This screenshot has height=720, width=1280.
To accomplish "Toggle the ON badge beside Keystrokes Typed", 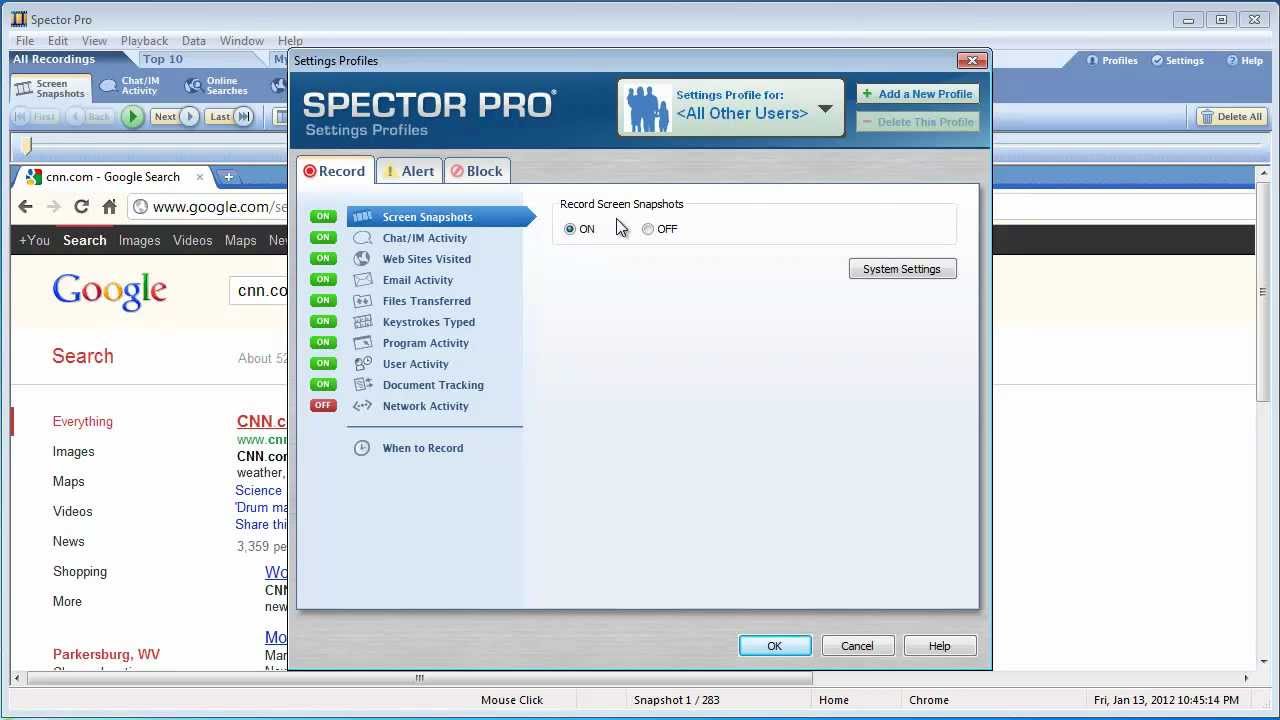I will (x=323, y=321).
